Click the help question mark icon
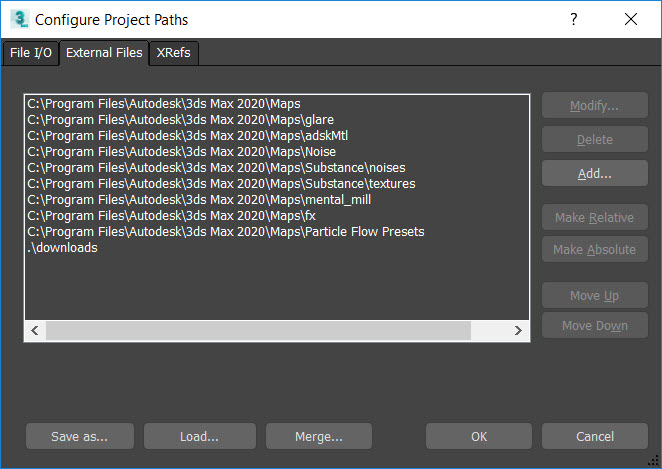The width and height of the screenshot is (662, 469). [574, 19]
